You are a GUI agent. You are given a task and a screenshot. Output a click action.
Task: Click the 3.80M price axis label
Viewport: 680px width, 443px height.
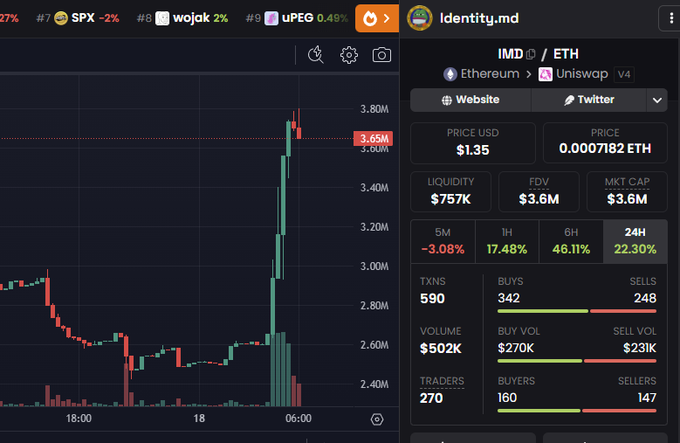[374, 109]
